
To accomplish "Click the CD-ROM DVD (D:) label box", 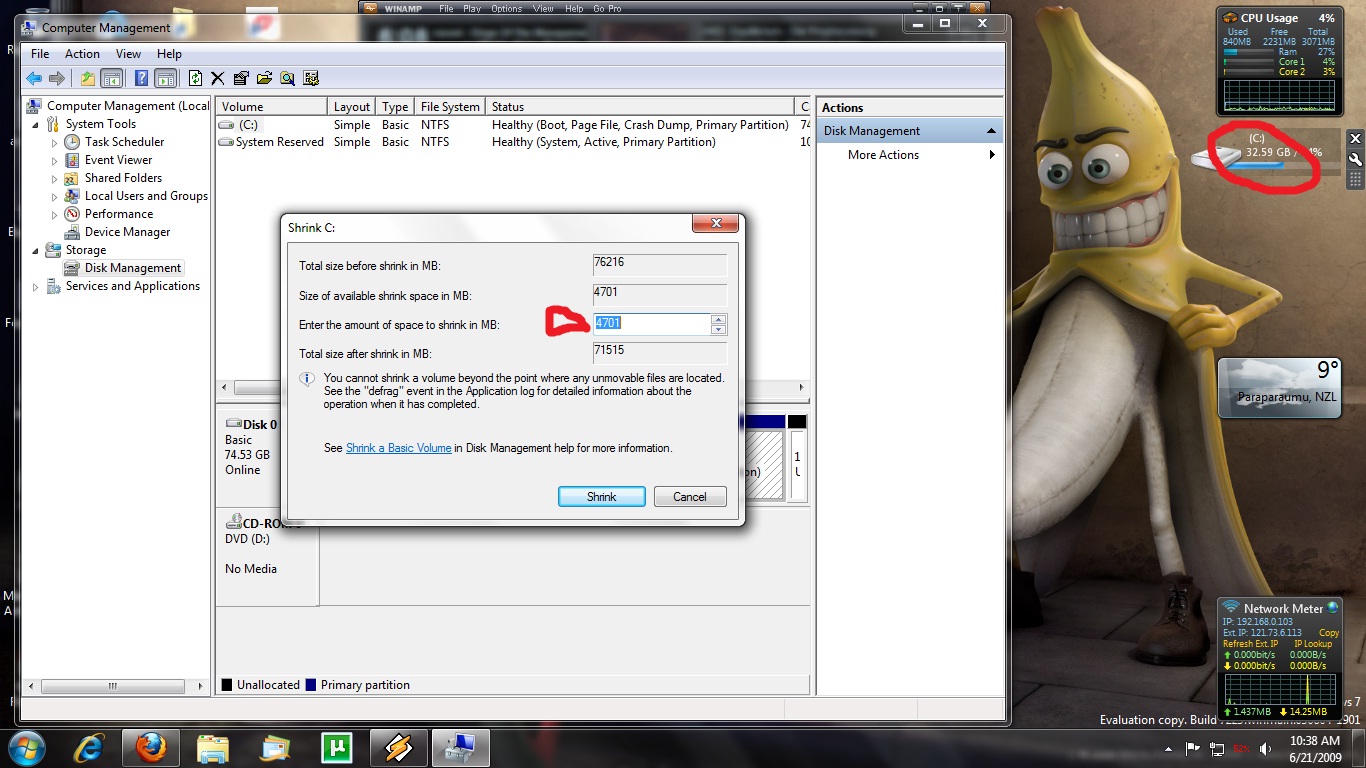I will [267, 557].
